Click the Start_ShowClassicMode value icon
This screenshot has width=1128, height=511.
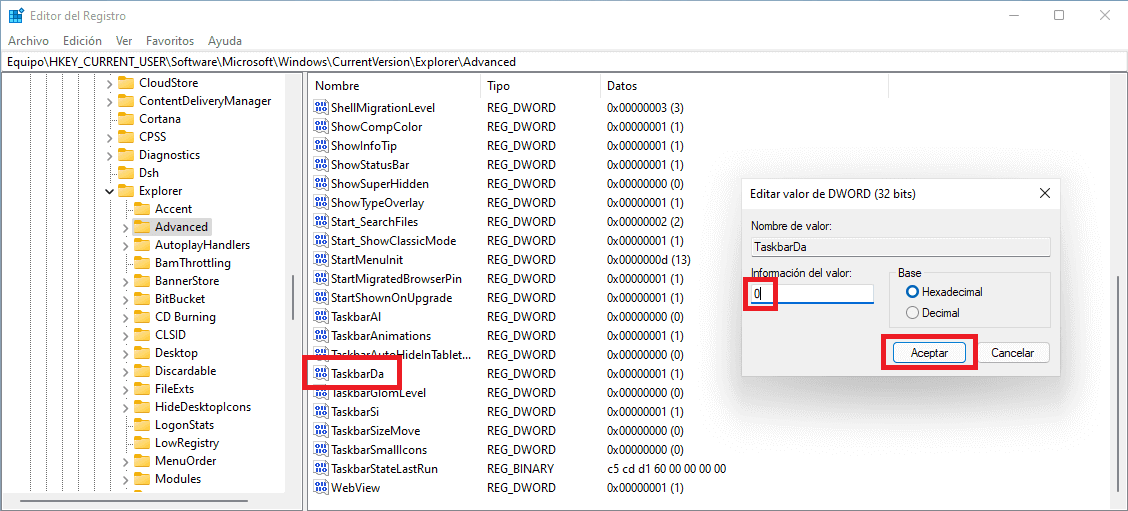click(x=321, y=240)
